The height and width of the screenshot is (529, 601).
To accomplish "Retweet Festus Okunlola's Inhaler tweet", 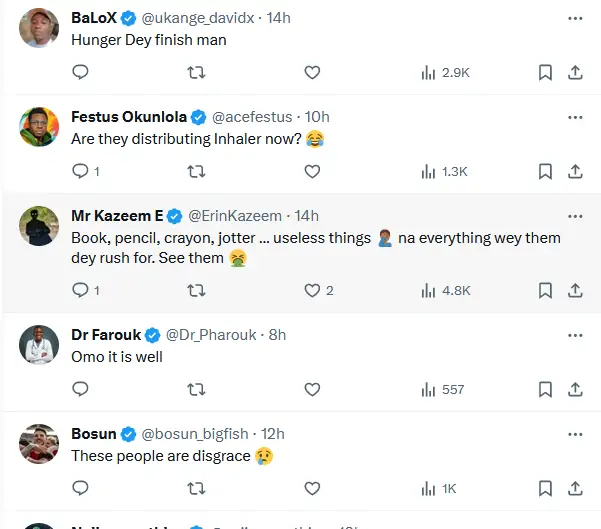I will pyautogui.click(x=197, y=172).
